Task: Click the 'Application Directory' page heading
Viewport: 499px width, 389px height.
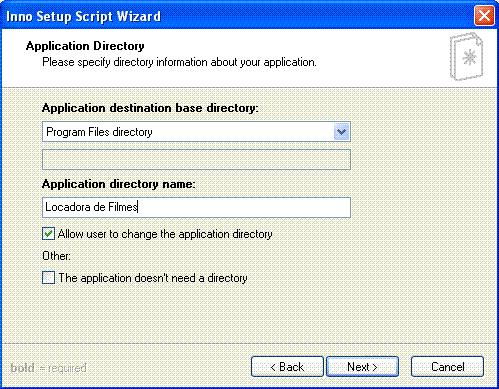Action: [85, 46]
